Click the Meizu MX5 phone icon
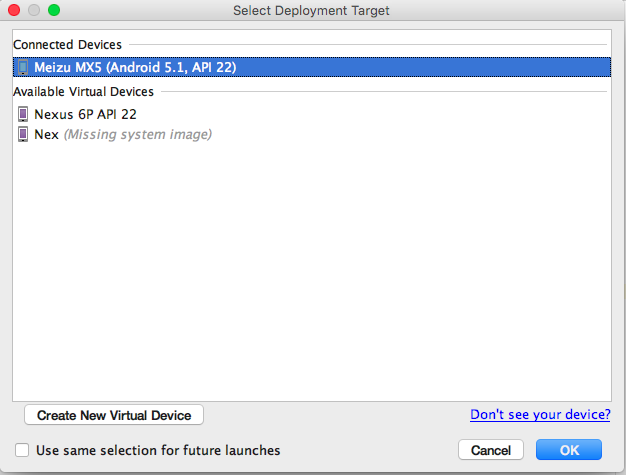This screenshot has height=475, width=626. pyautogui.click(x=23, y=67)
